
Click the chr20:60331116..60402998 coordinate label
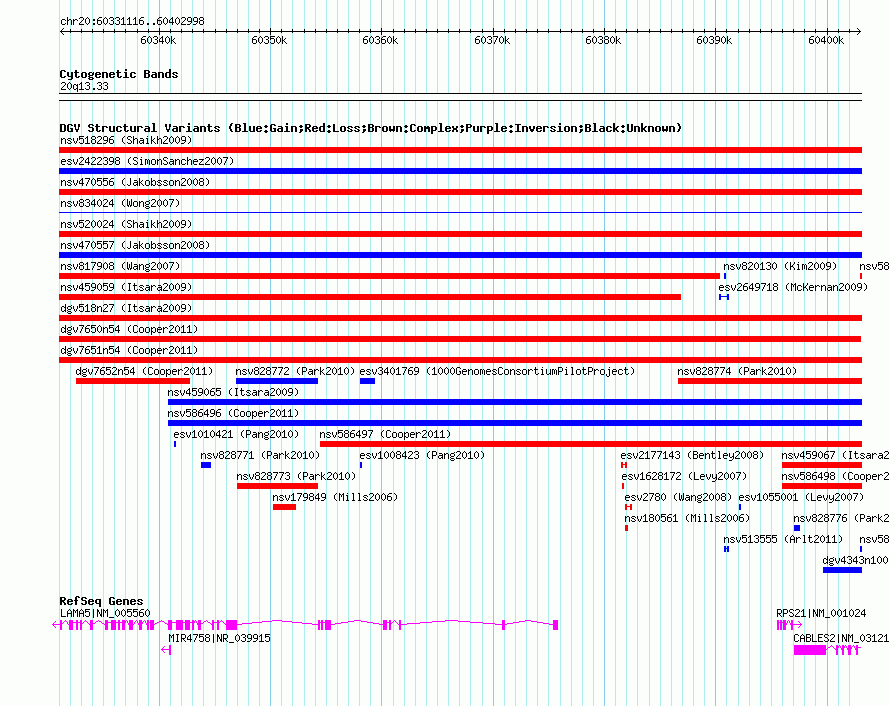(x=132, y=21)
